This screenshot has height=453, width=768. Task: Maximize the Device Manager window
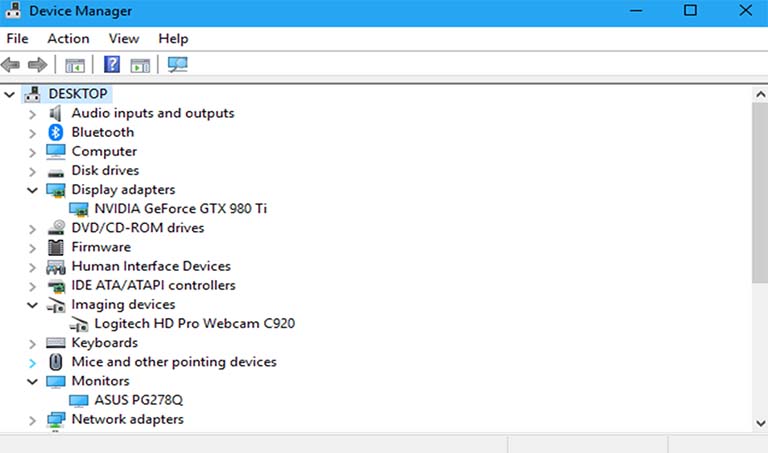690,10
